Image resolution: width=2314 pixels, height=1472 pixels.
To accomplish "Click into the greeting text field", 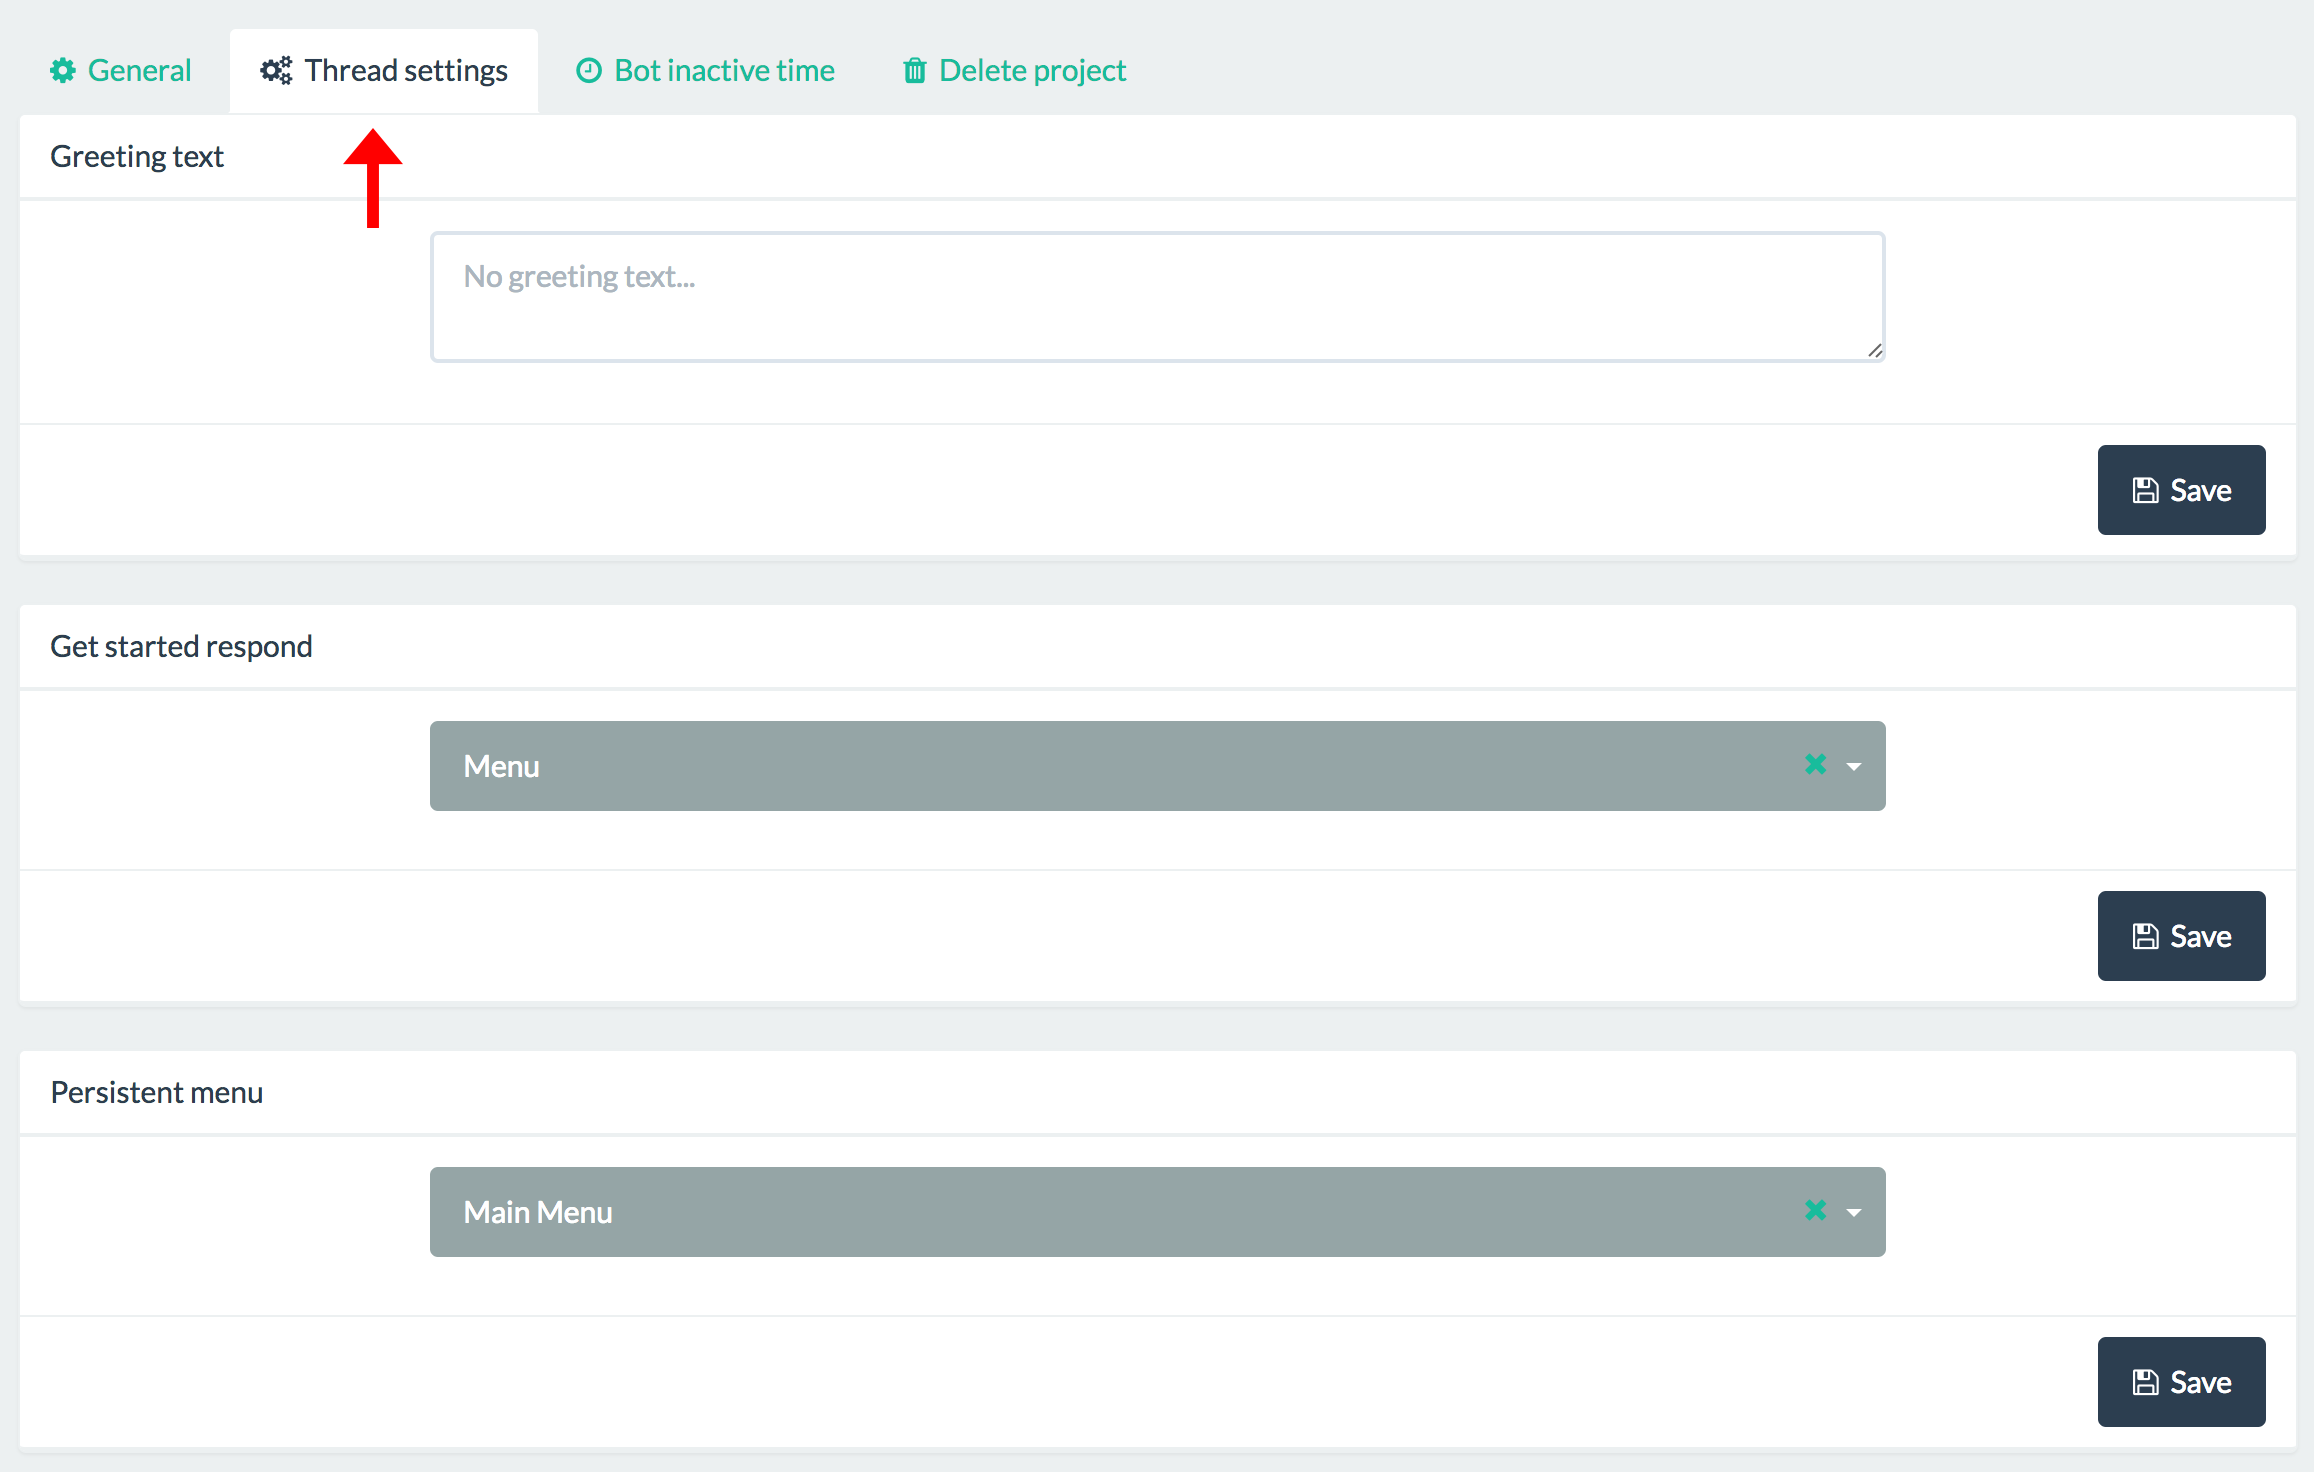I will click(1157, 297).
